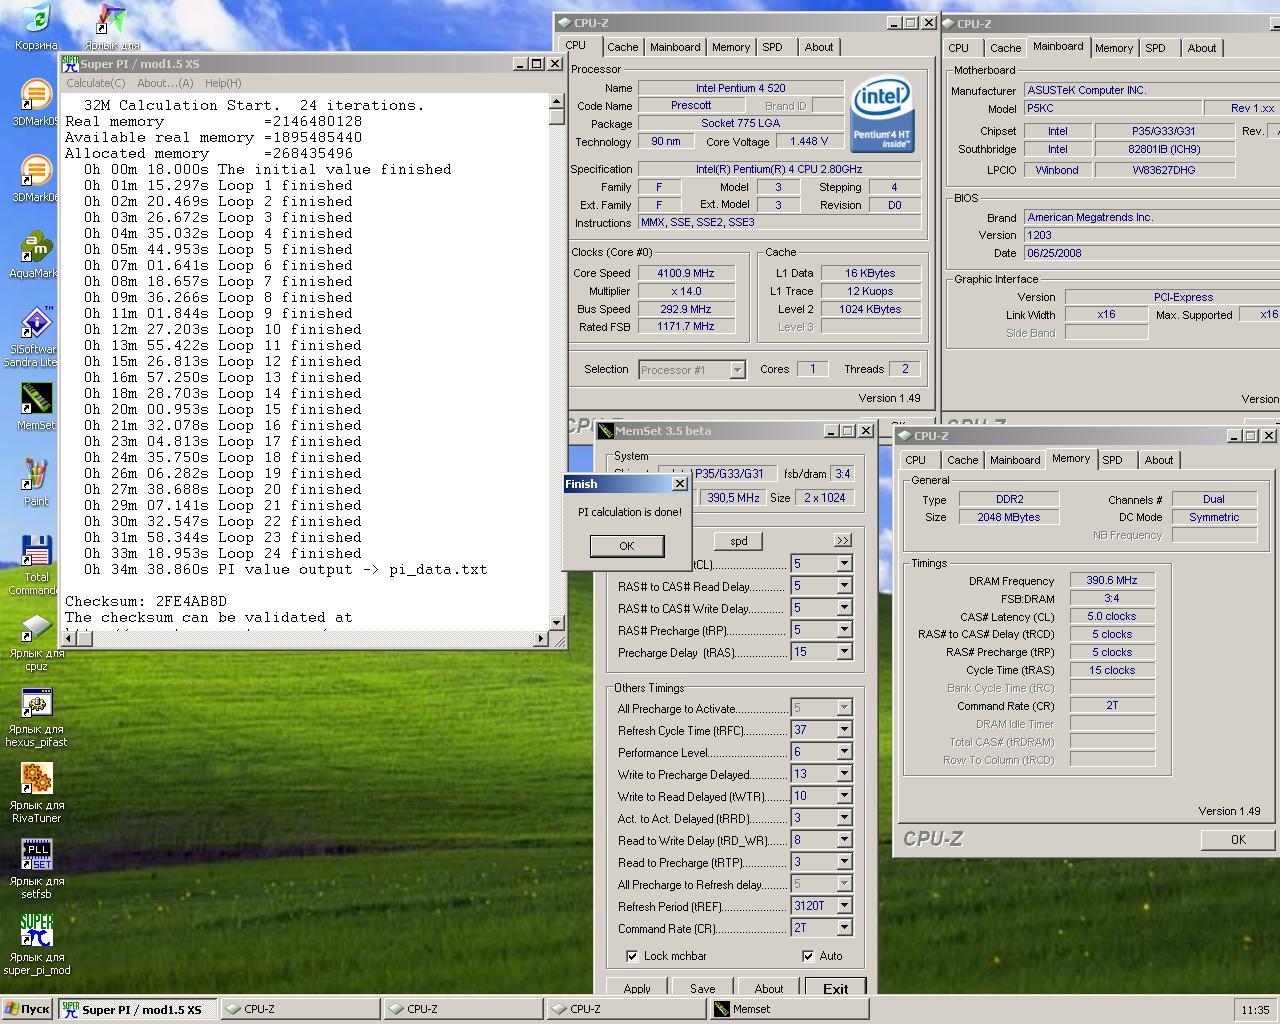Viewport: 1280px width, 1024px height.
Task: Open Processor #1 selection dropdown
Action: pyautogui.click(x=737, y=370)
